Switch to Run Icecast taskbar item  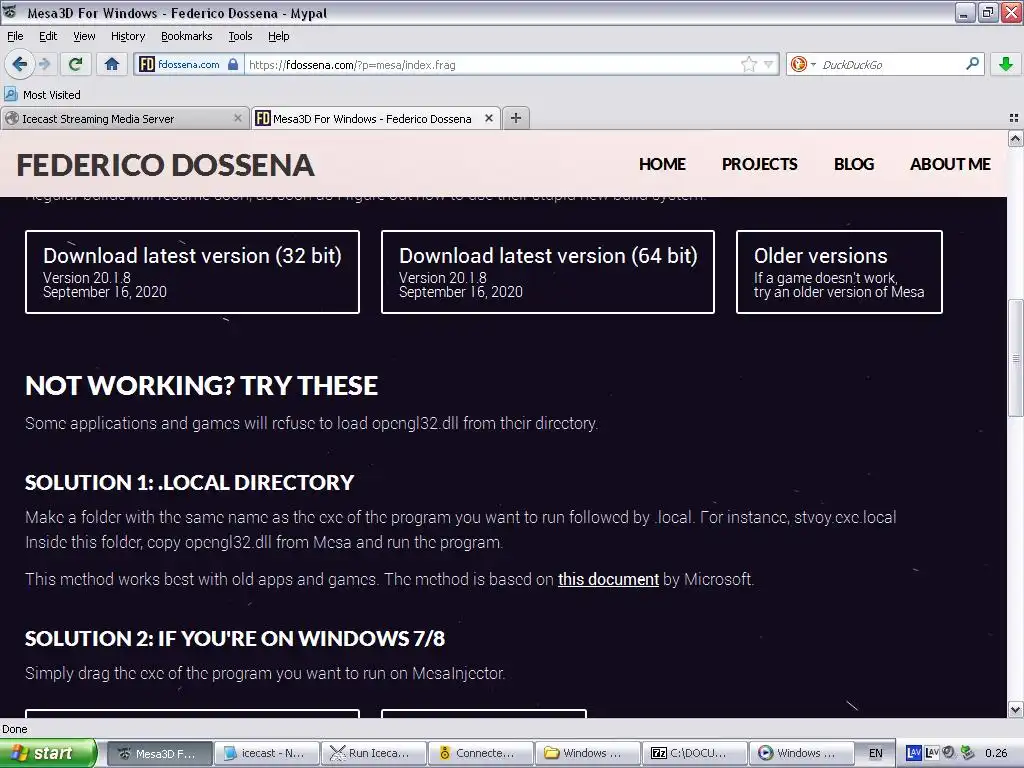click(374, 753)
